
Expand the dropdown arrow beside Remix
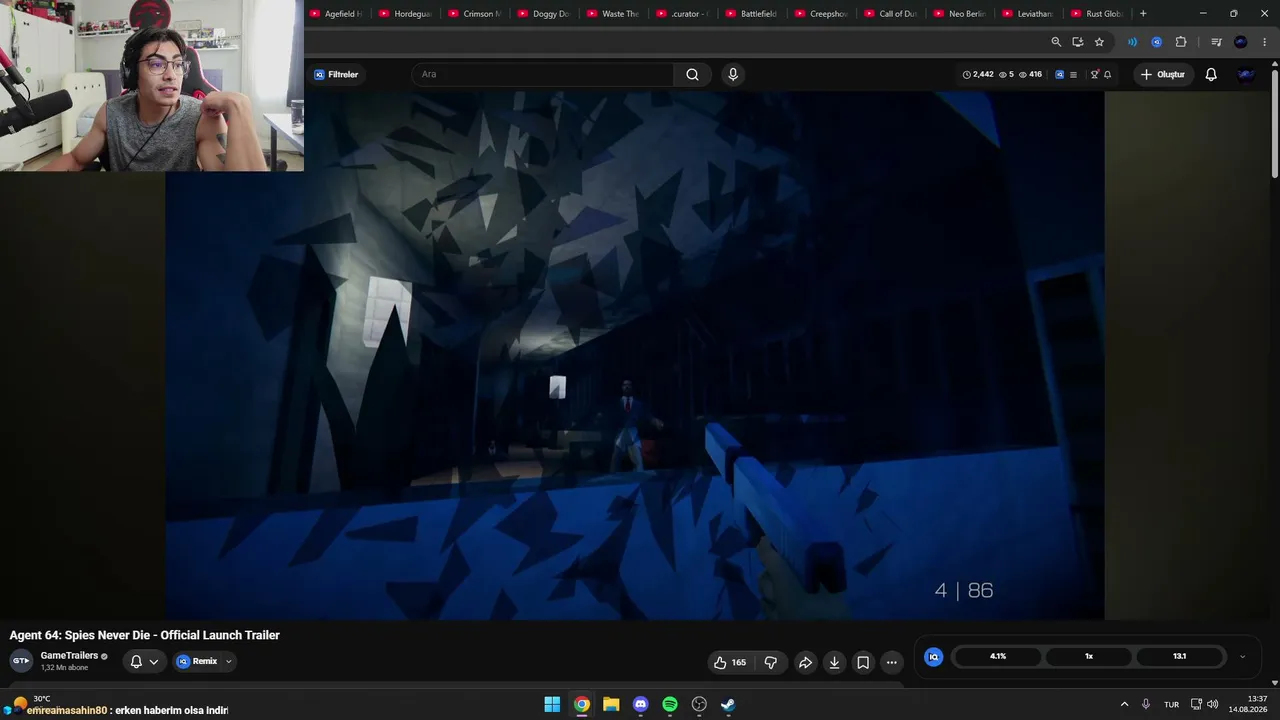pos(229,661)
